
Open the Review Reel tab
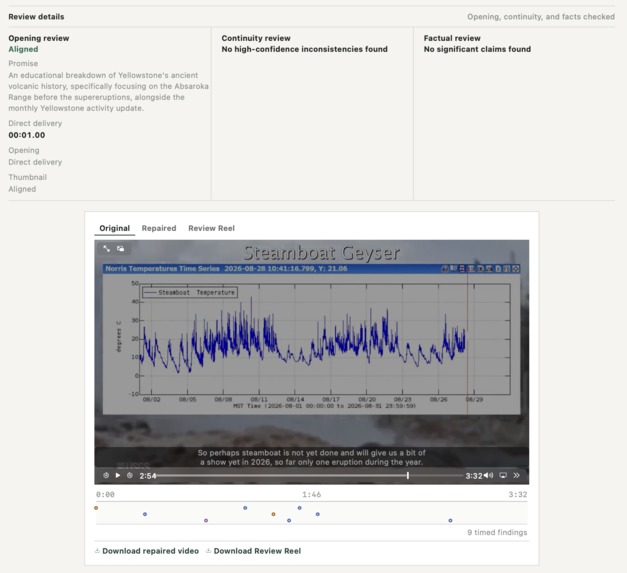(211, 228)
